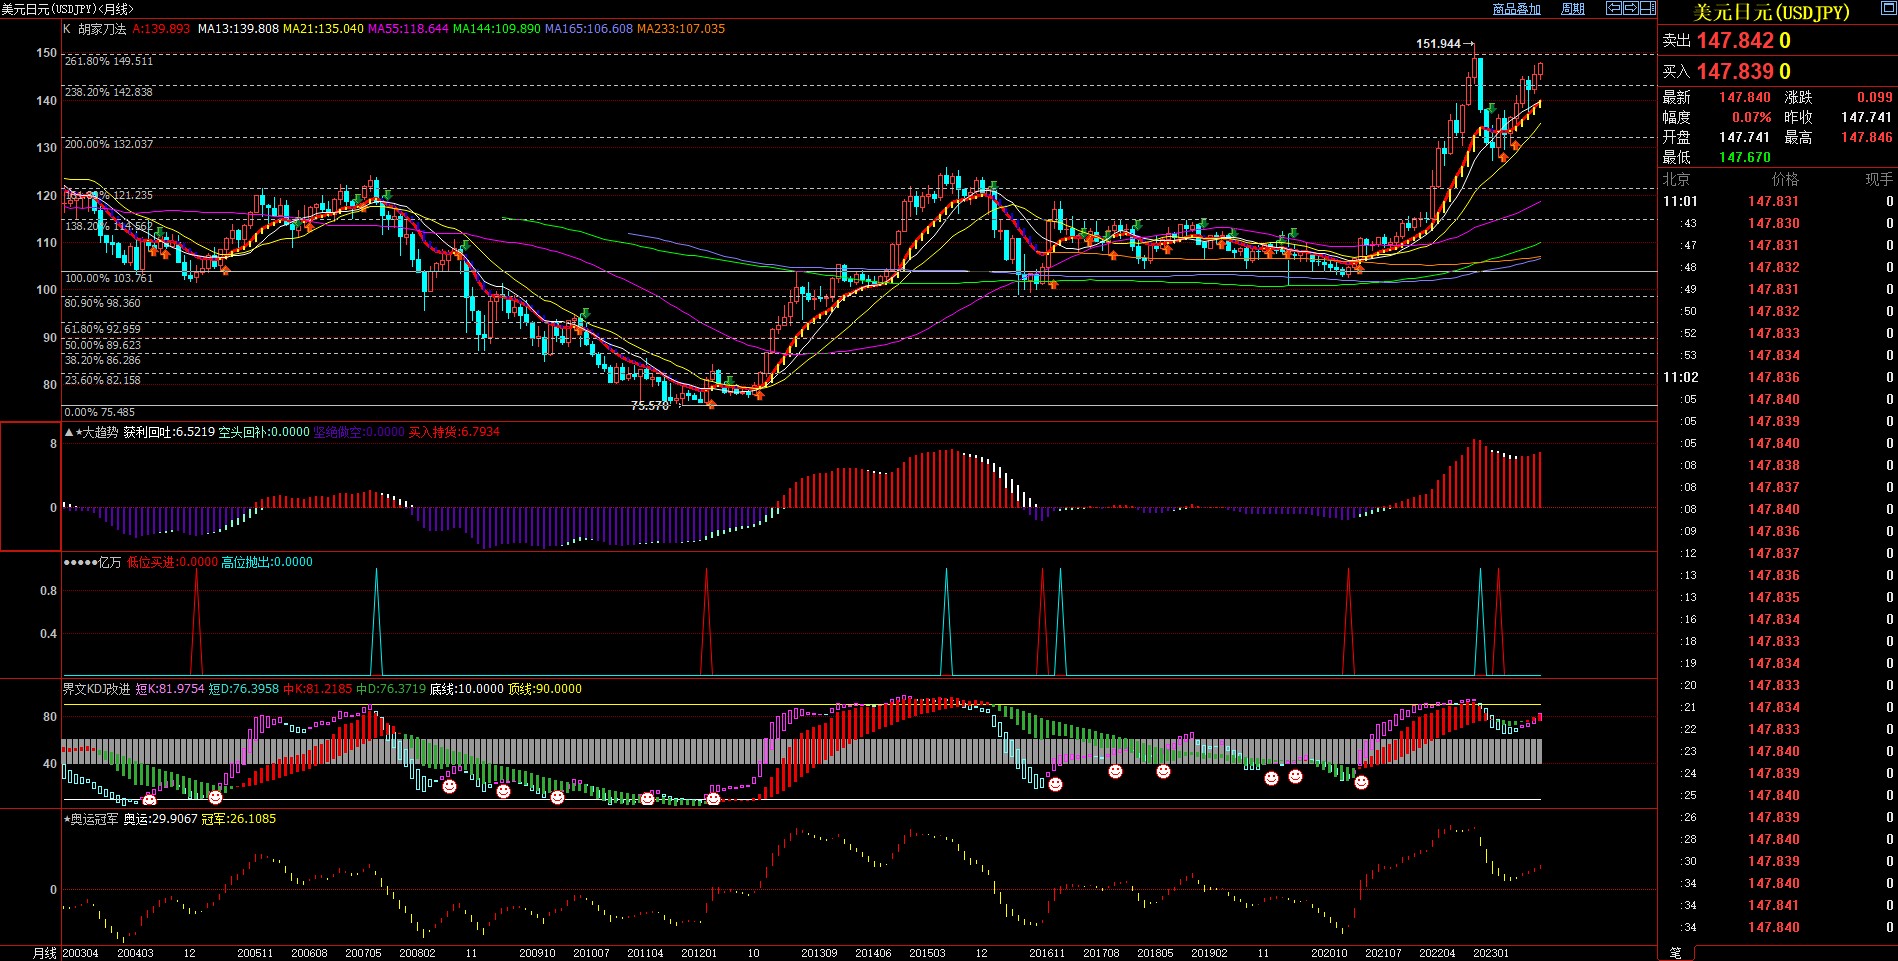Click the star icon before 大趋势

pos(78,432)
